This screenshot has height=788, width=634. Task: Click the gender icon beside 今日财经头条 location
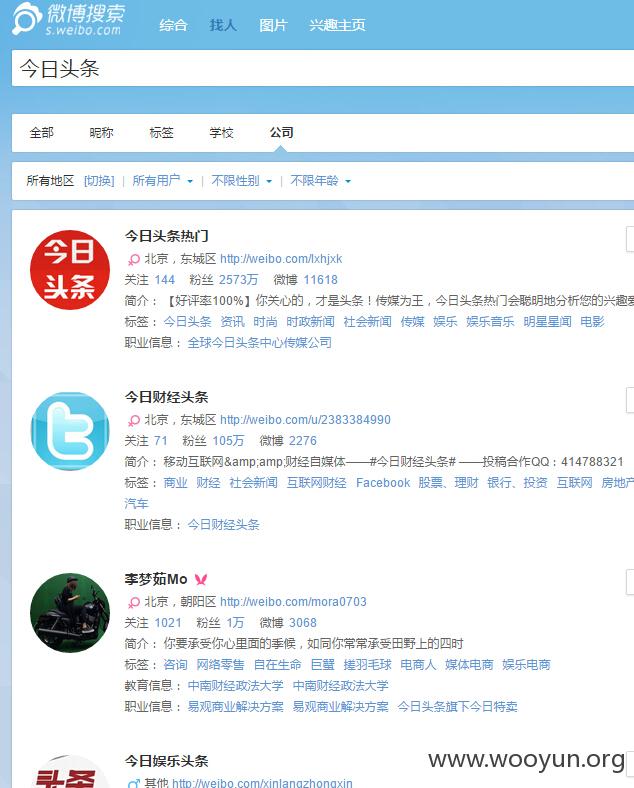(x=134, y=420)
